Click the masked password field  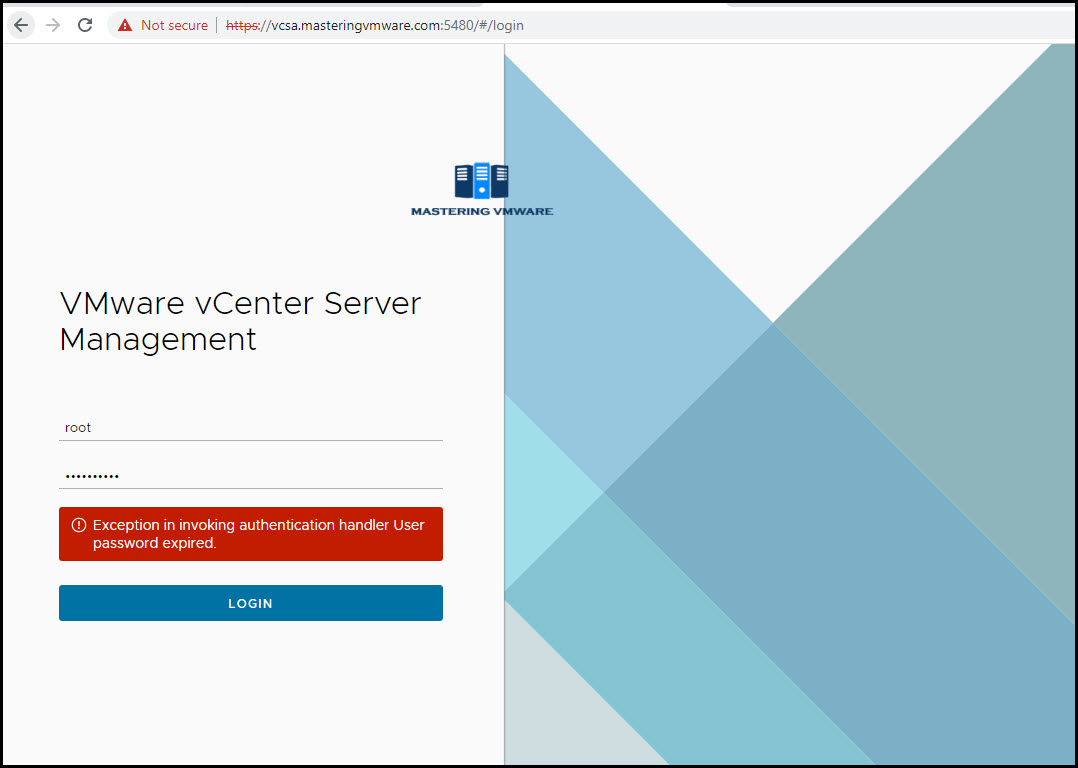[x=251, y=476]
